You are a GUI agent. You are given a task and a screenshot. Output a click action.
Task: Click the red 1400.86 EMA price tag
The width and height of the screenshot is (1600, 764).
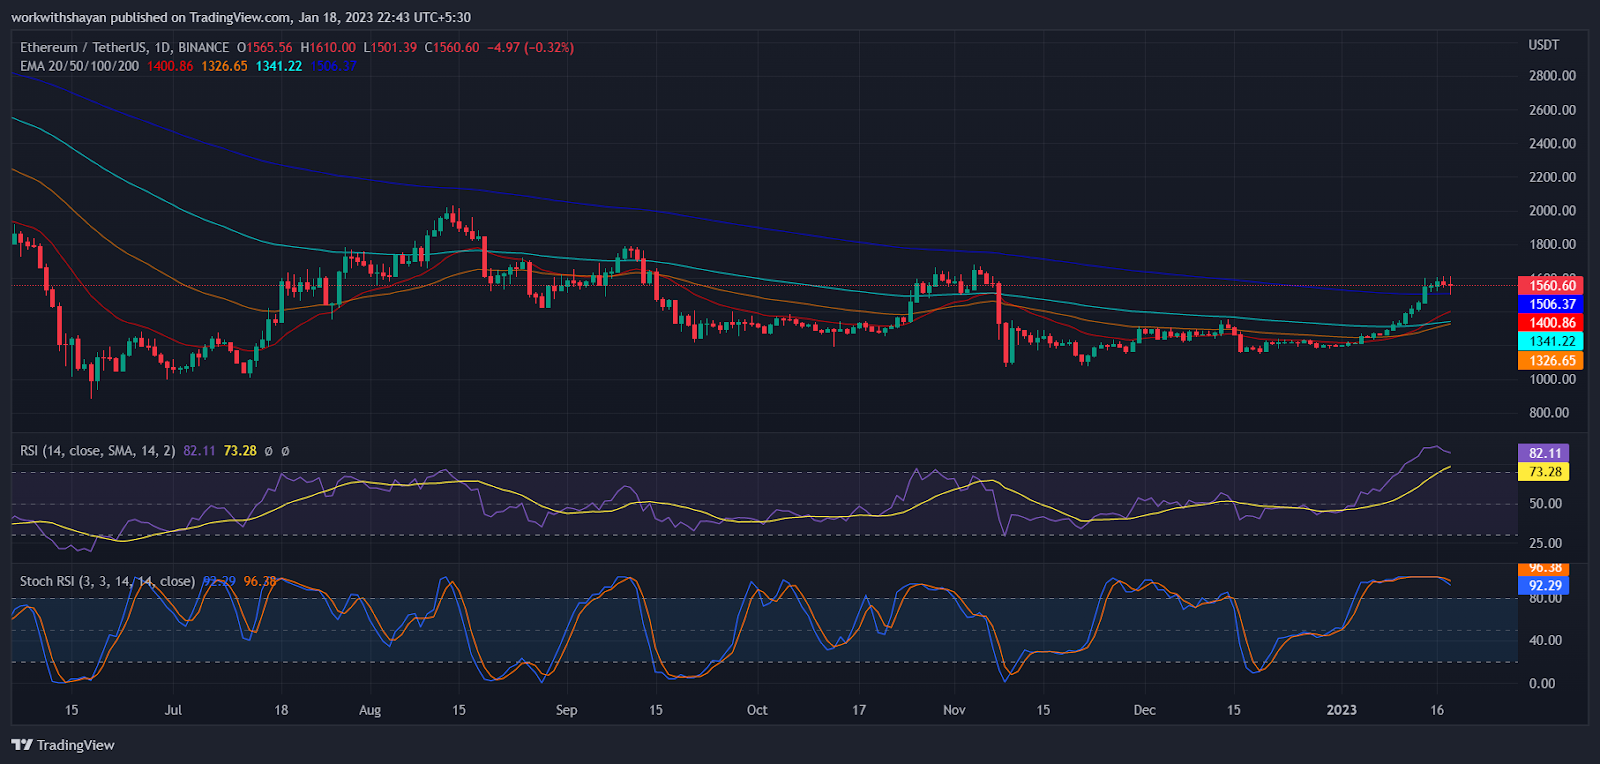coord(1550,323)
